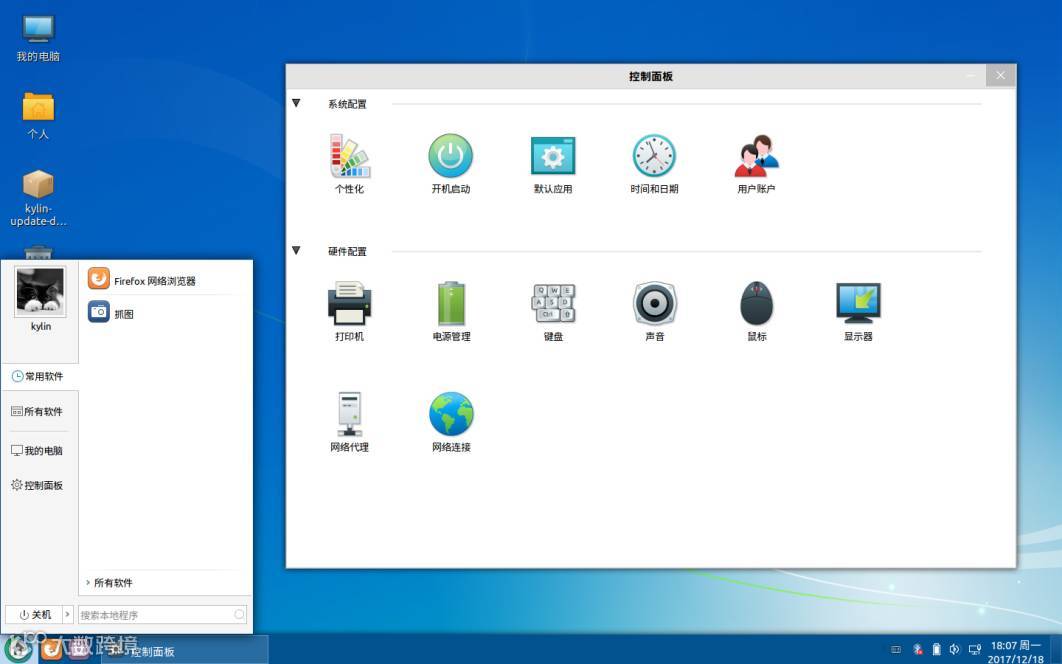Launch Firefox from taskbar quick launch
Screen dimensions: 1062x664
51,650
